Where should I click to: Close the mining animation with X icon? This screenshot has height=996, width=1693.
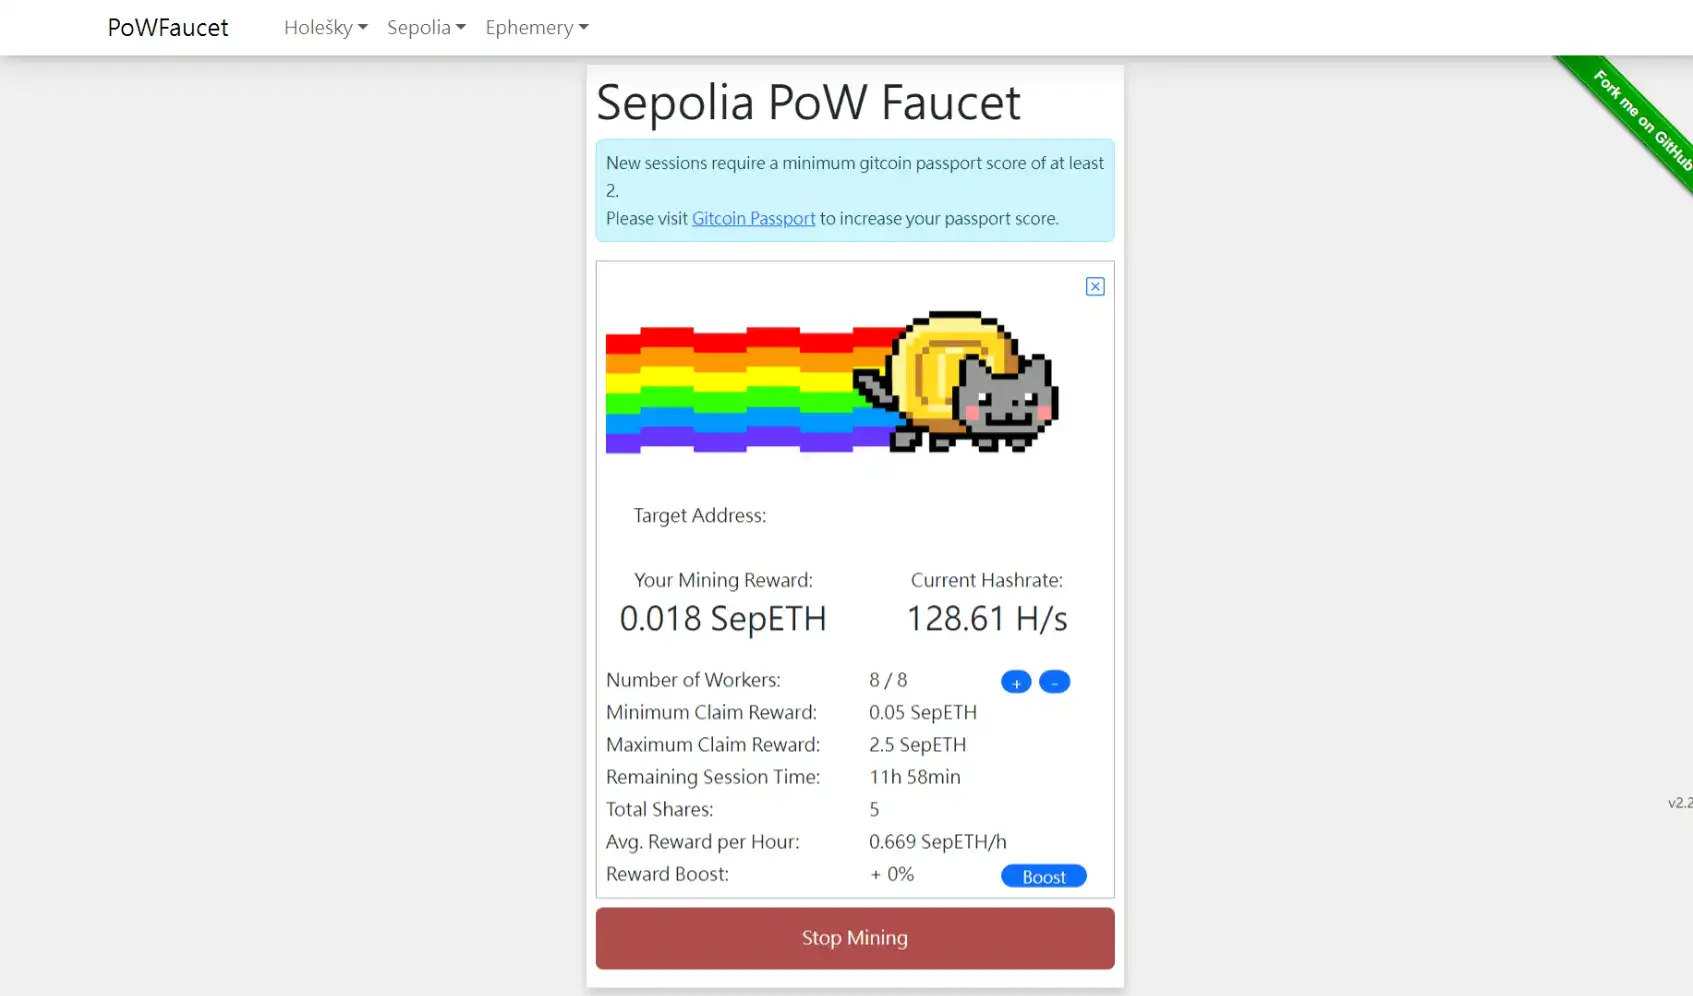click(1095, 287)
